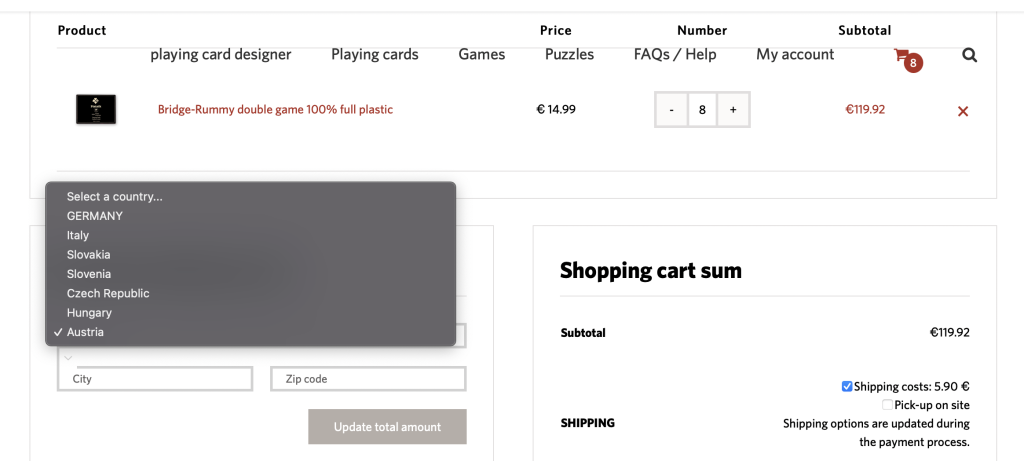Screen dimensions: 1024x461
Task: Focus the City input field
Action: click(x=155, y=379)
